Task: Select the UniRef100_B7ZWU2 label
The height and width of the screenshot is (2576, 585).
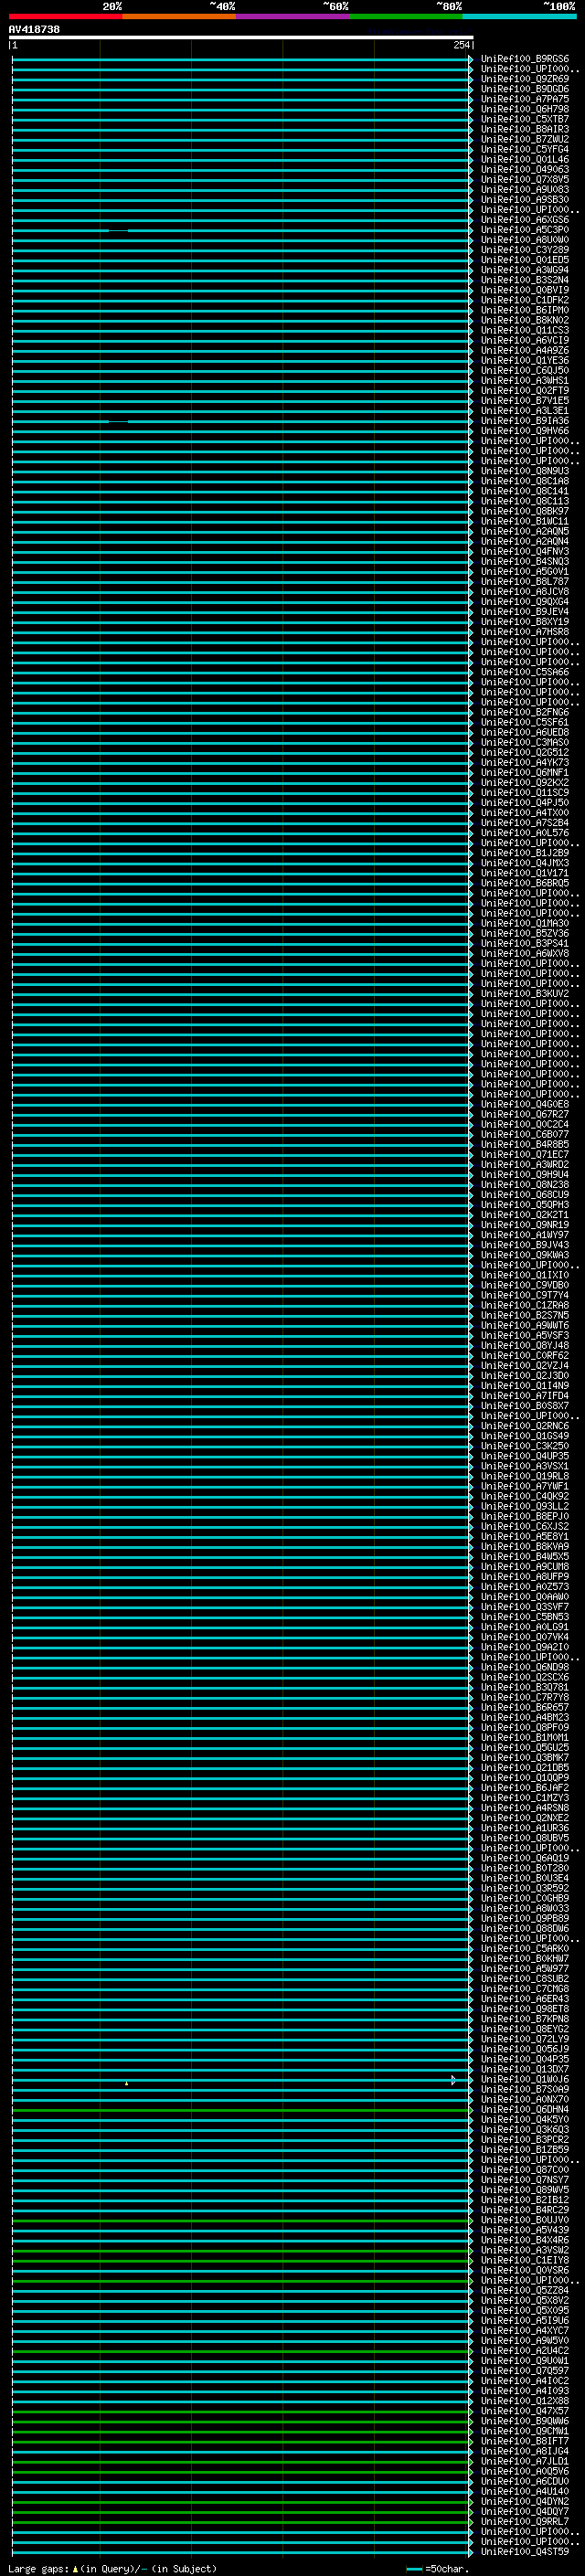Action: click(x=524, y=139)
